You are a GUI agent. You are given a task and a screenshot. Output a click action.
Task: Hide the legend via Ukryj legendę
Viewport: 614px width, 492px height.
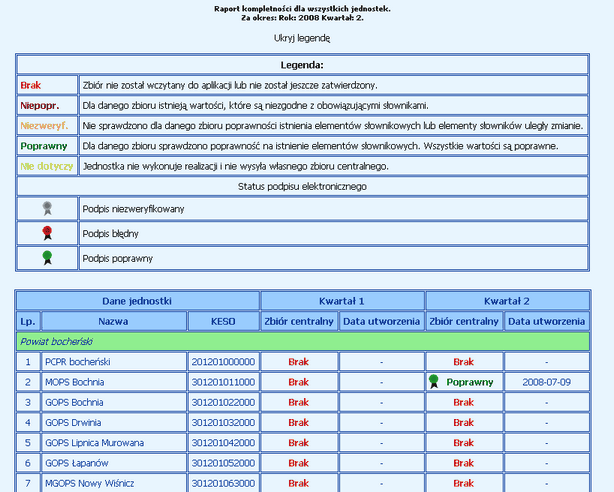(301, 38)
